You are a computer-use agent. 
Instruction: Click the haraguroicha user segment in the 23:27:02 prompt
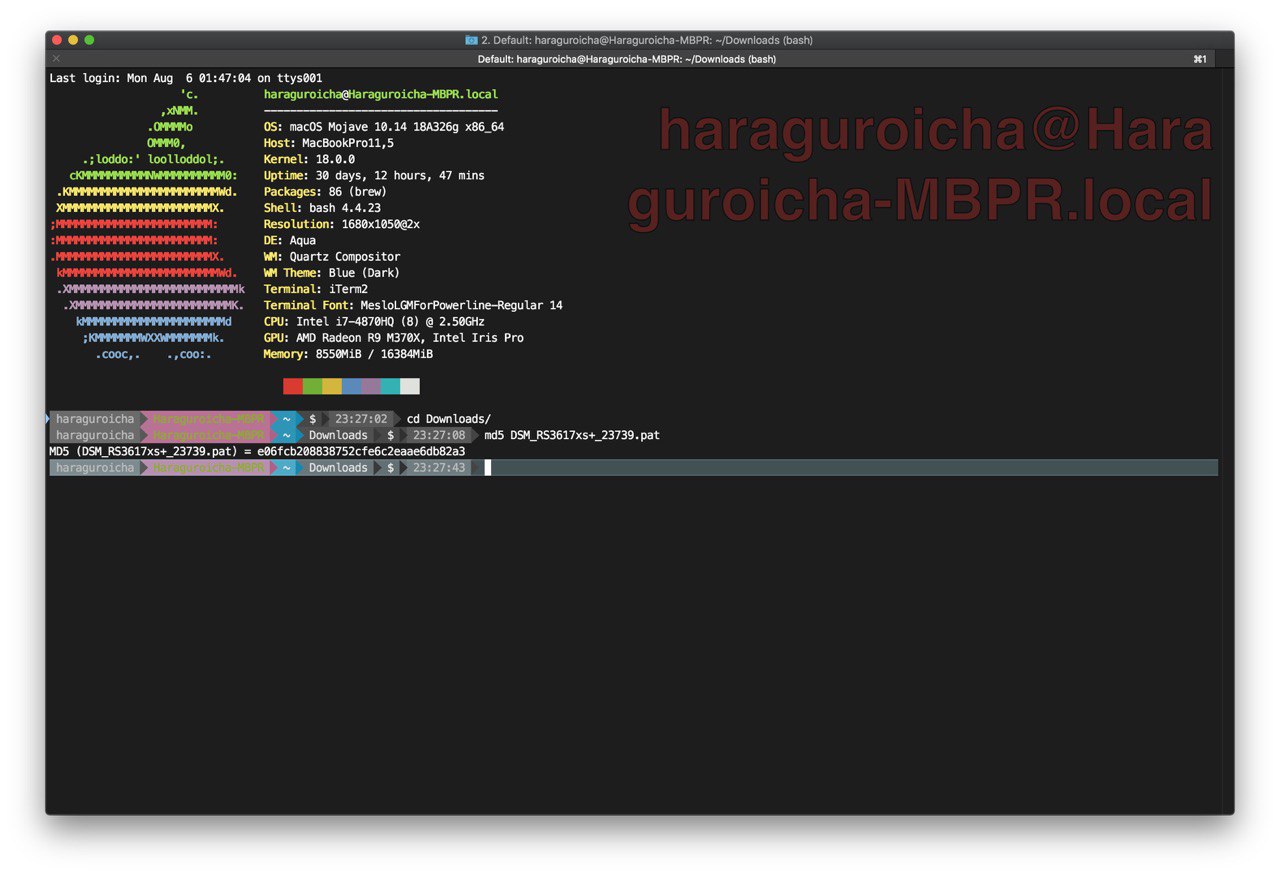95,419
